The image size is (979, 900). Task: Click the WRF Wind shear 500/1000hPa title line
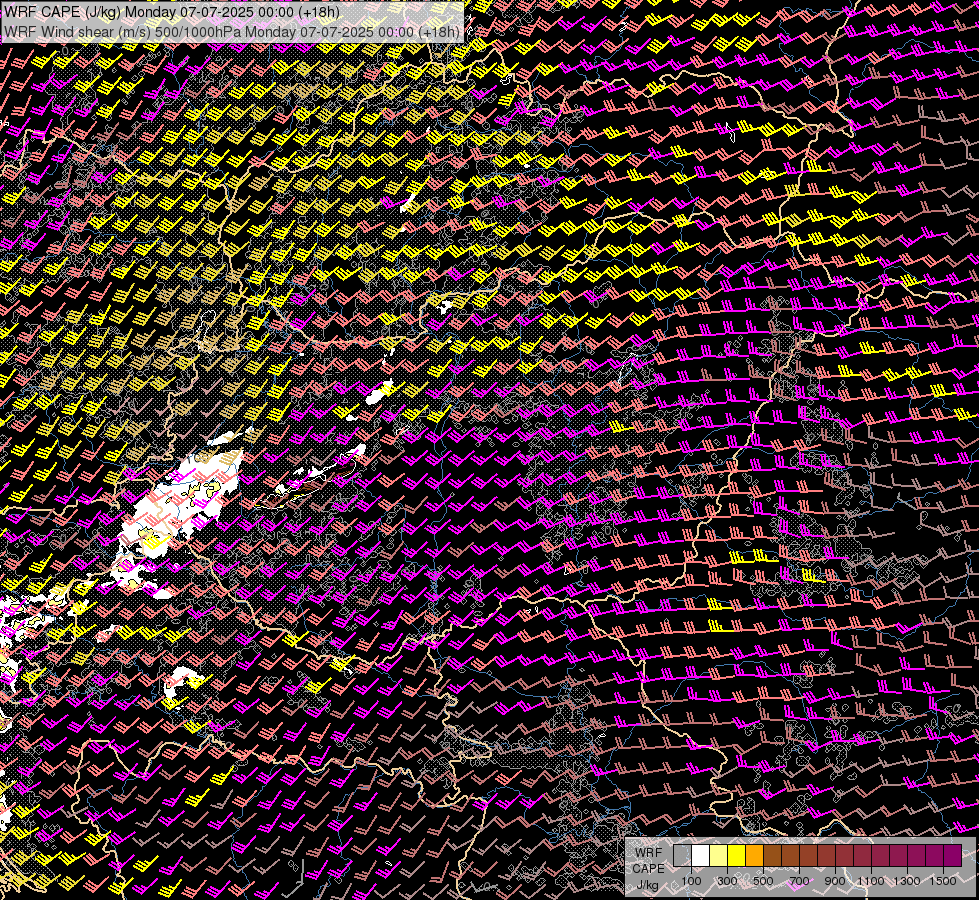232,32
